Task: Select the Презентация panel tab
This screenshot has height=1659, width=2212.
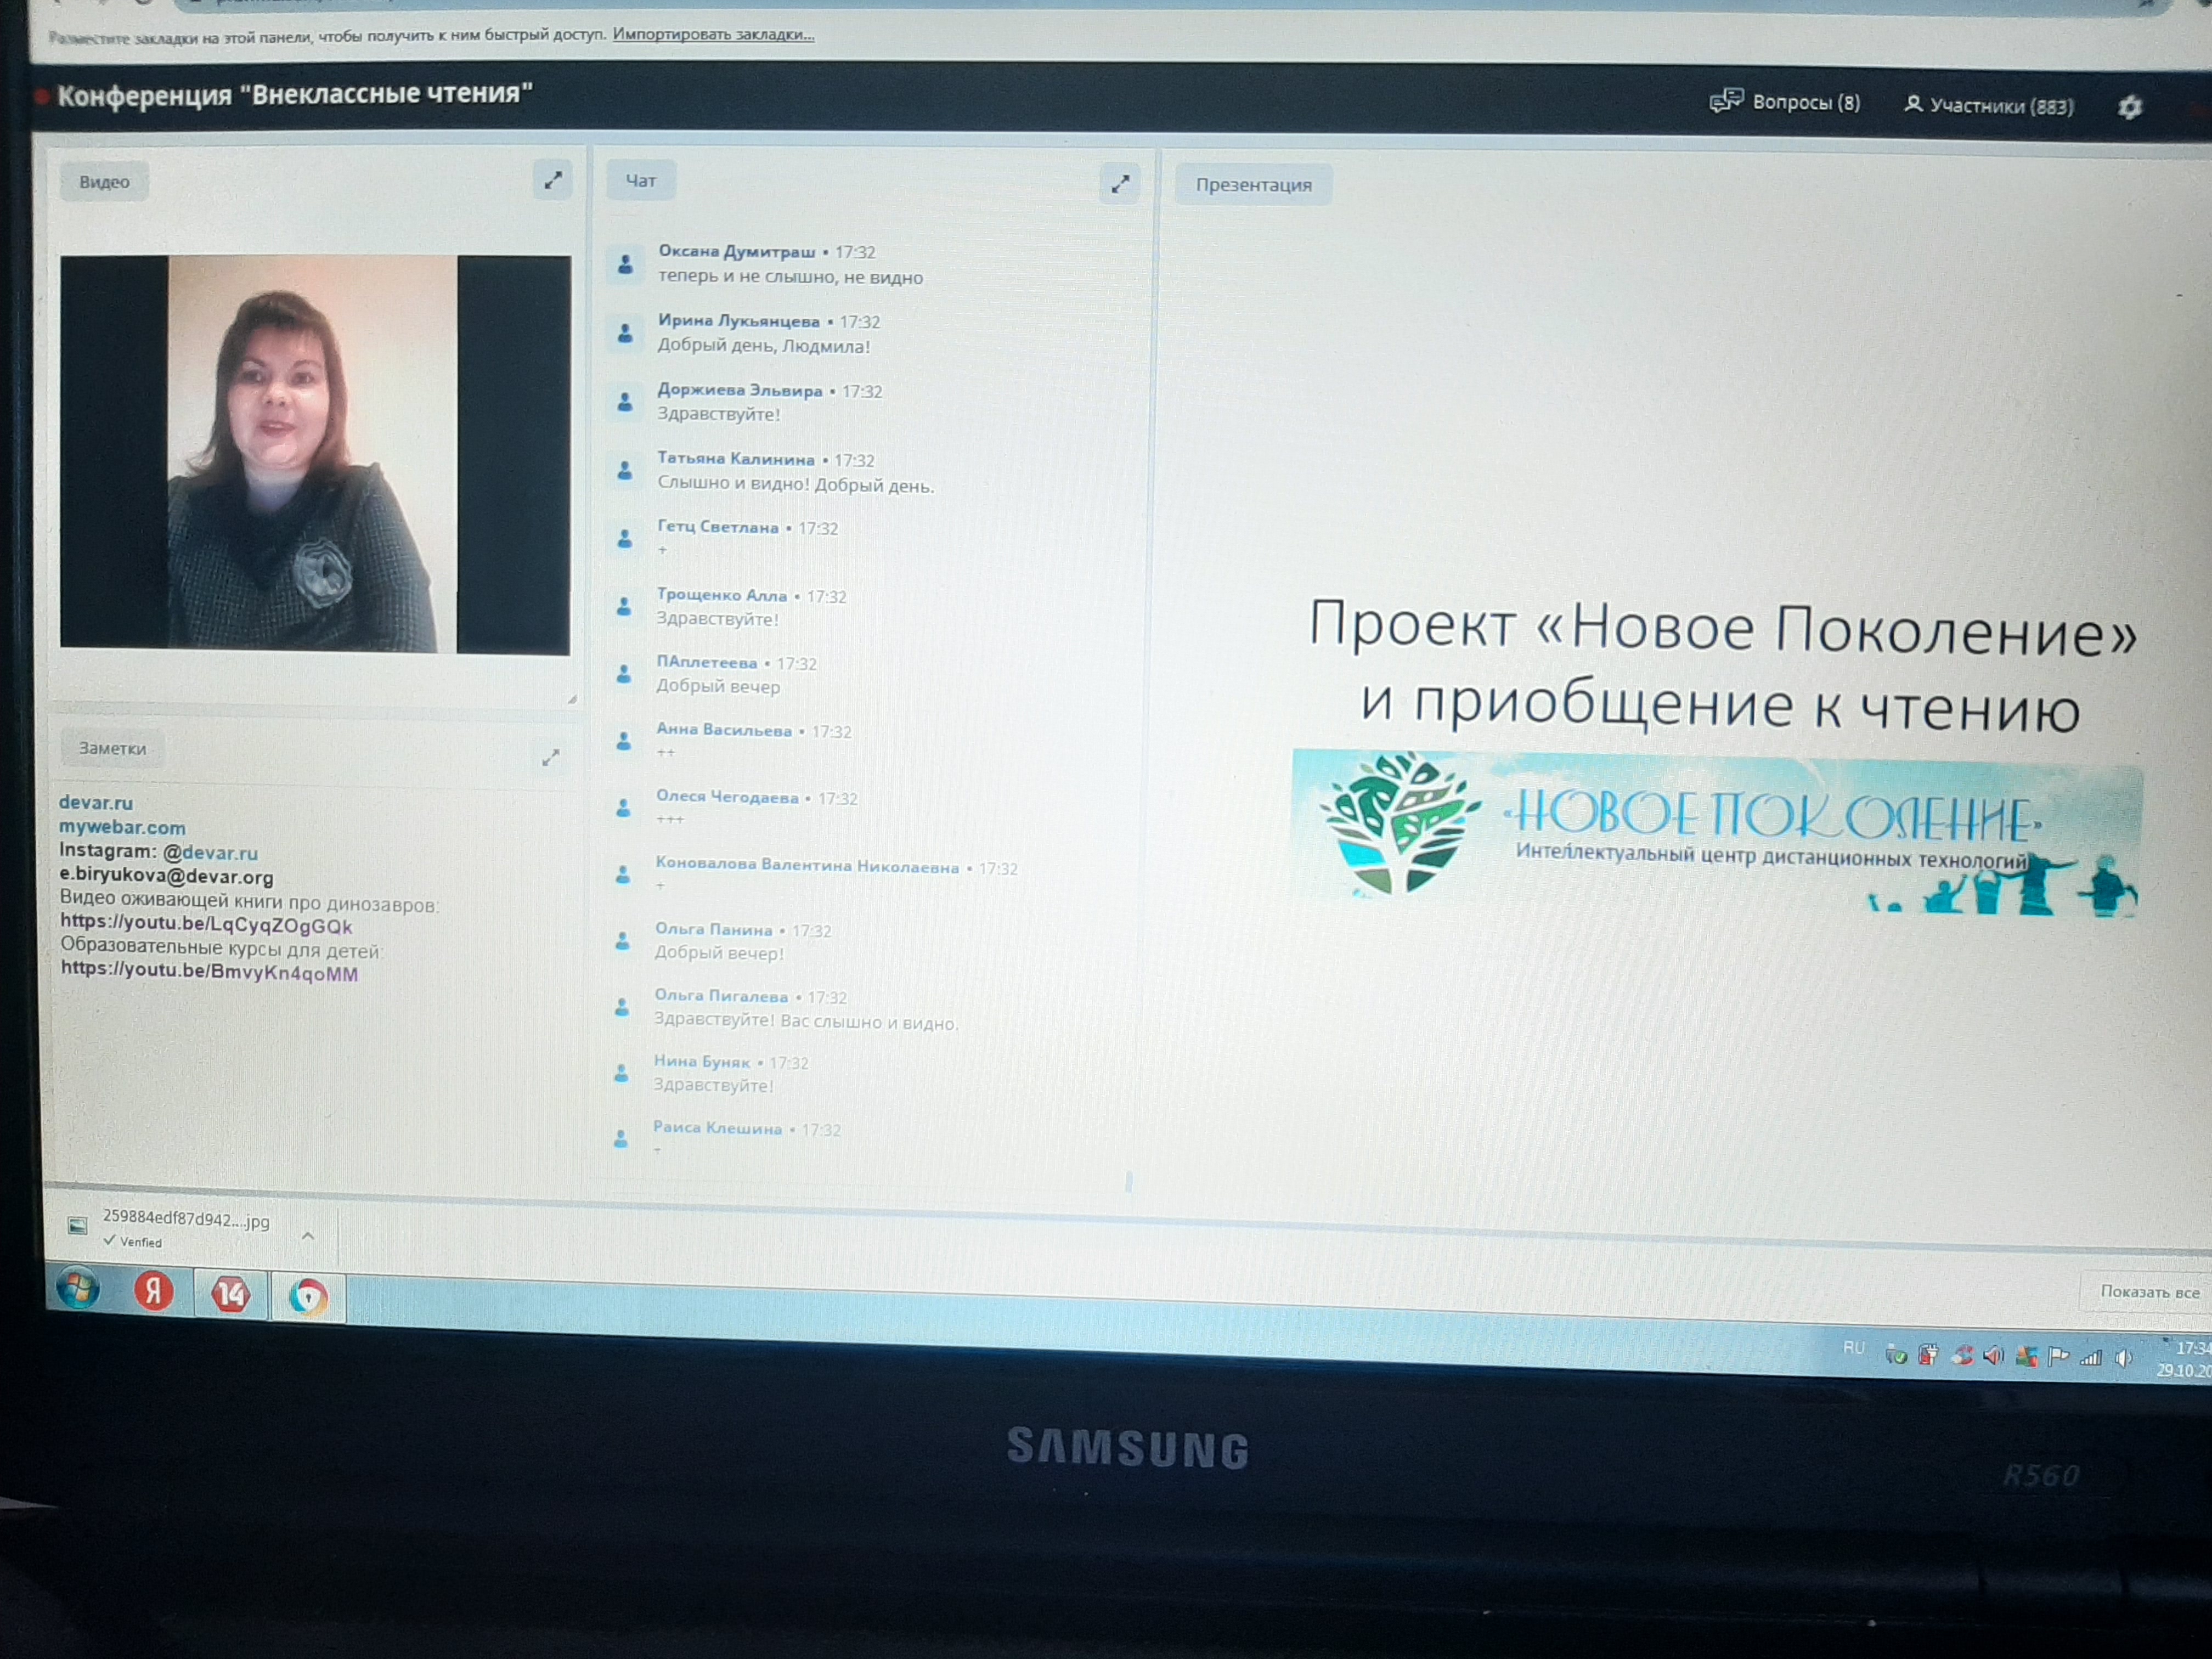Action: tap(1253, 185)
